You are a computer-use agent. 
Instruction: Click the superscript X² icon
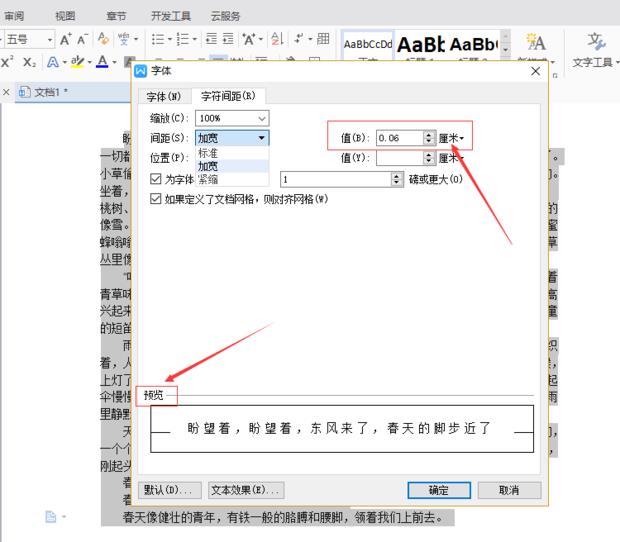pyautogui.click(x=7, y=62)
